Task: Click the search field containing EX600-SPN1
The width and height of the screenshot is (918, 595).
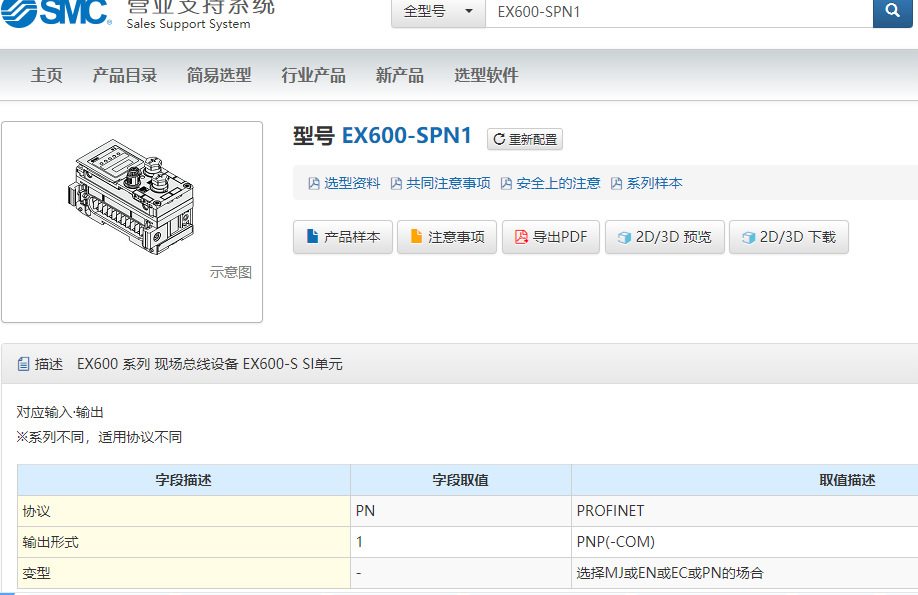Action: [x=679, y=12]
